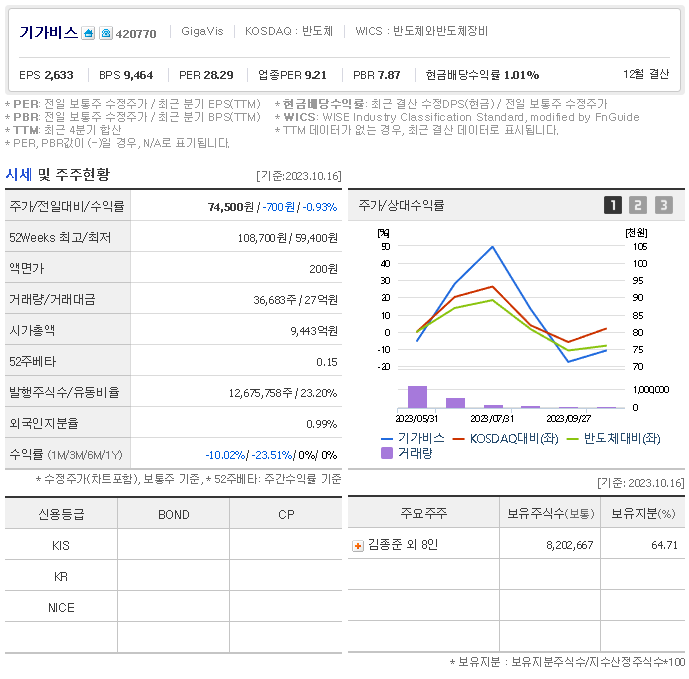This screenshot has width=689, height=679.
Task: Click the NICE credit rating row
Action: click(173, 607)
